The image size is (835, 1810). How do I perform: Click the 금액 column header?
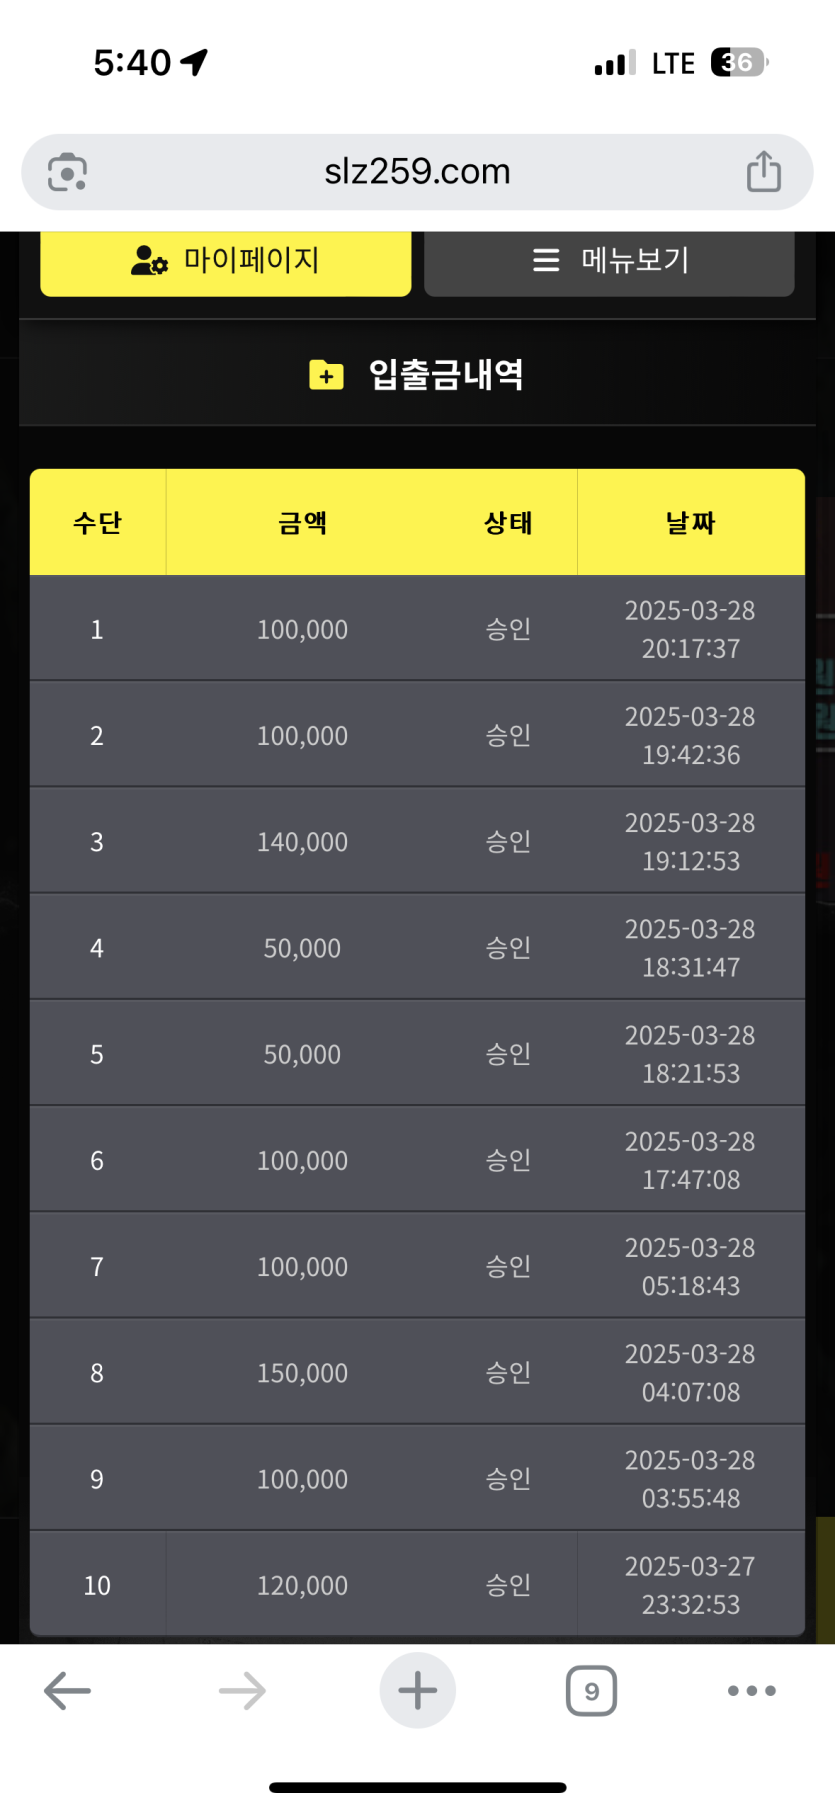click(x=302, y=523)
